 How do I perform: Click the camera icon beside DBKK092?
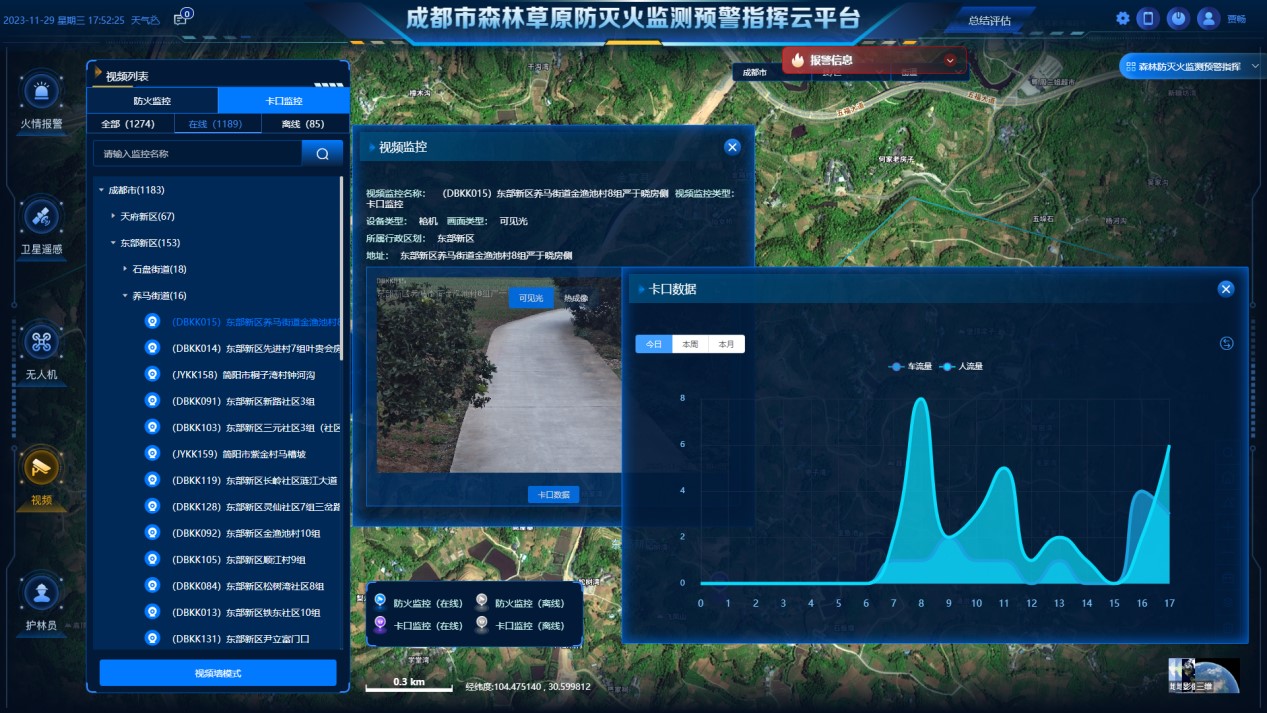coord(152,533)
